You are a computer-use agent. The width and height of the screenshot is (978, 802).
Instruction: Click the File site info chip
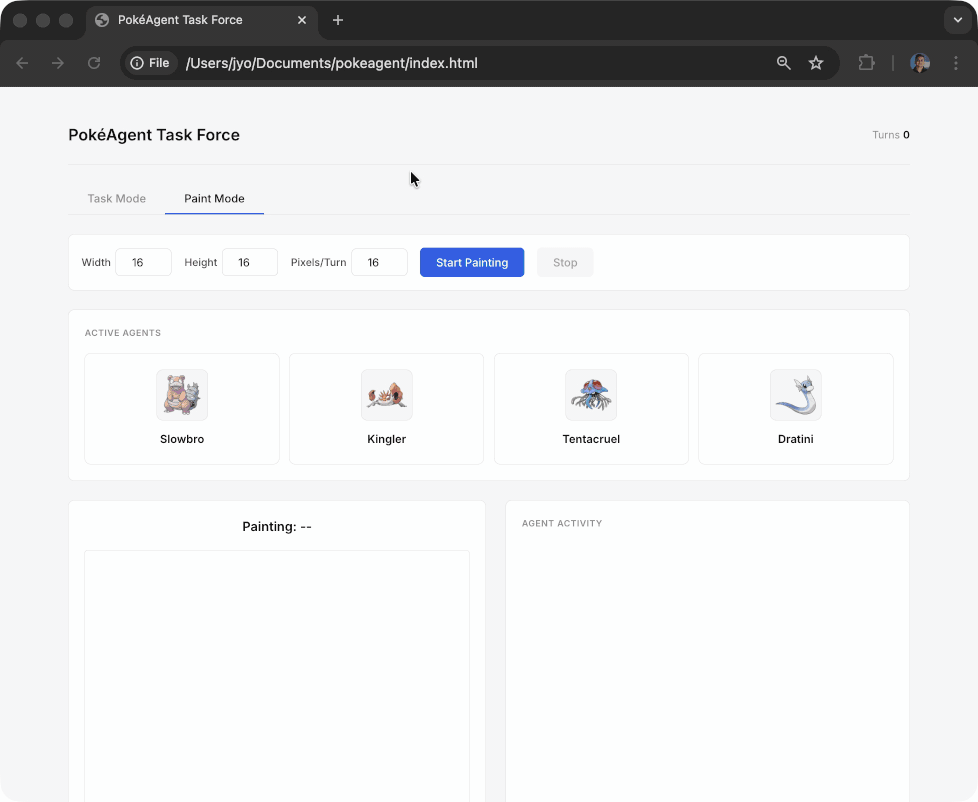coord(151,63)
